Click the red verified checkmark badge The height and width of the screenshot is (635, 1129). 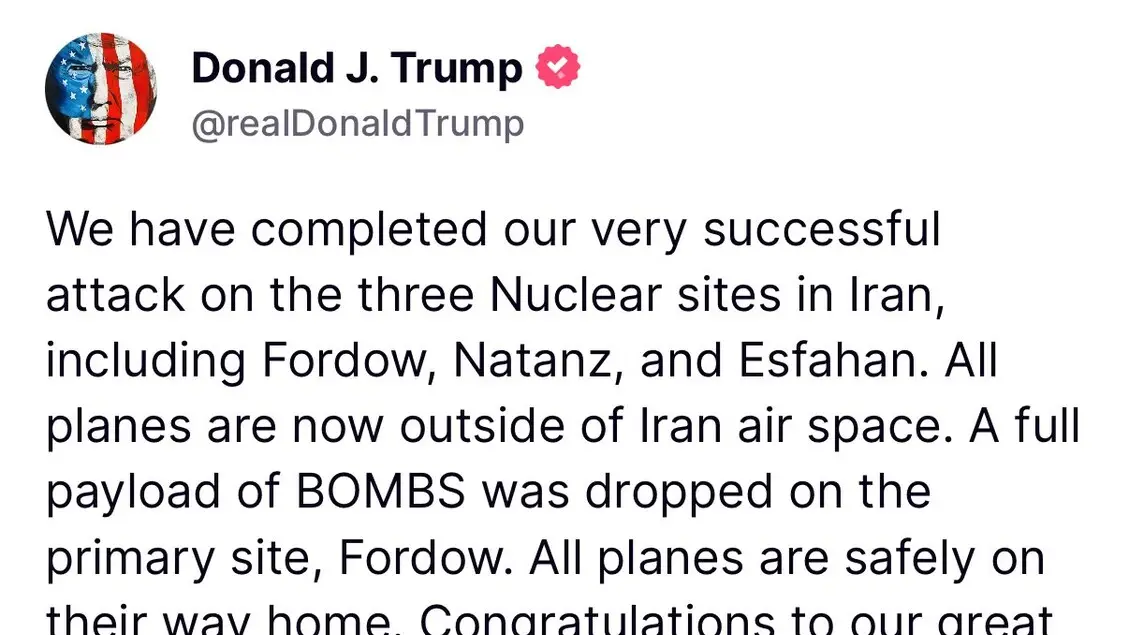(x=558, y=67)
